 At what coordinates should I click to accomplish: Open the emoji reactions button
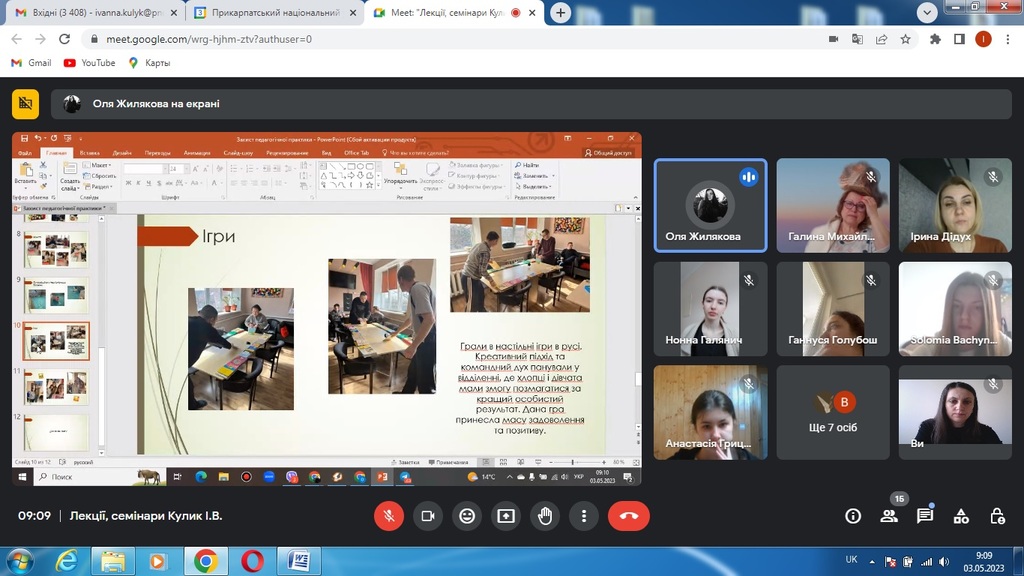[x=466, y=516]
